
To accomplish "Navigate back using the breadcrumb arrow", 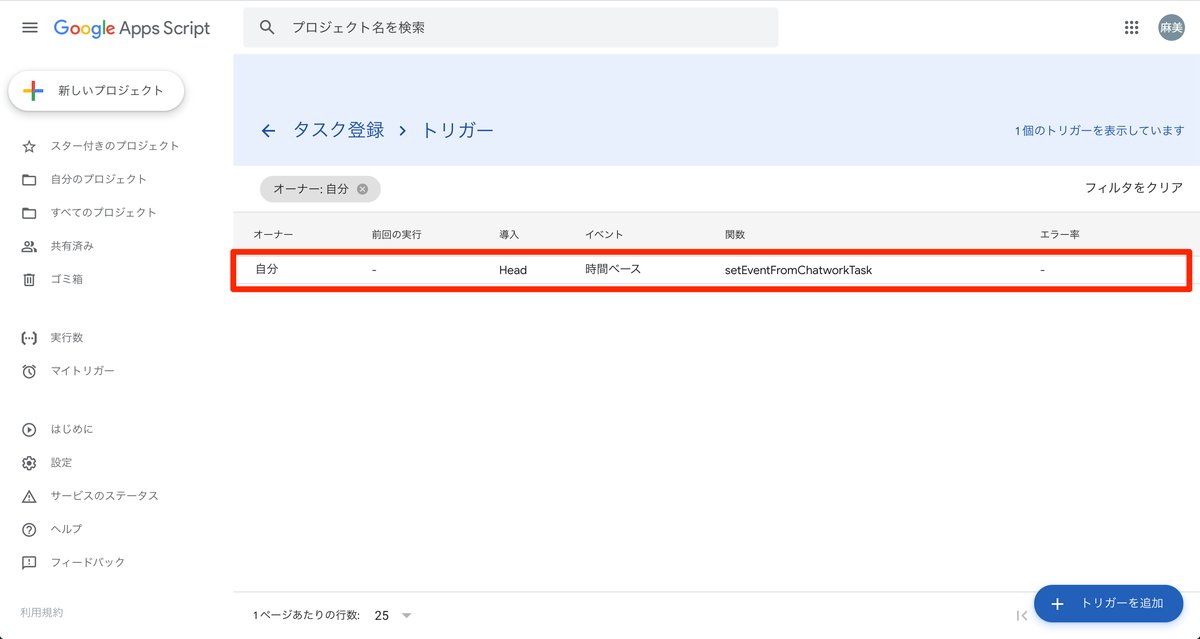I will click(x=267, y=130).
